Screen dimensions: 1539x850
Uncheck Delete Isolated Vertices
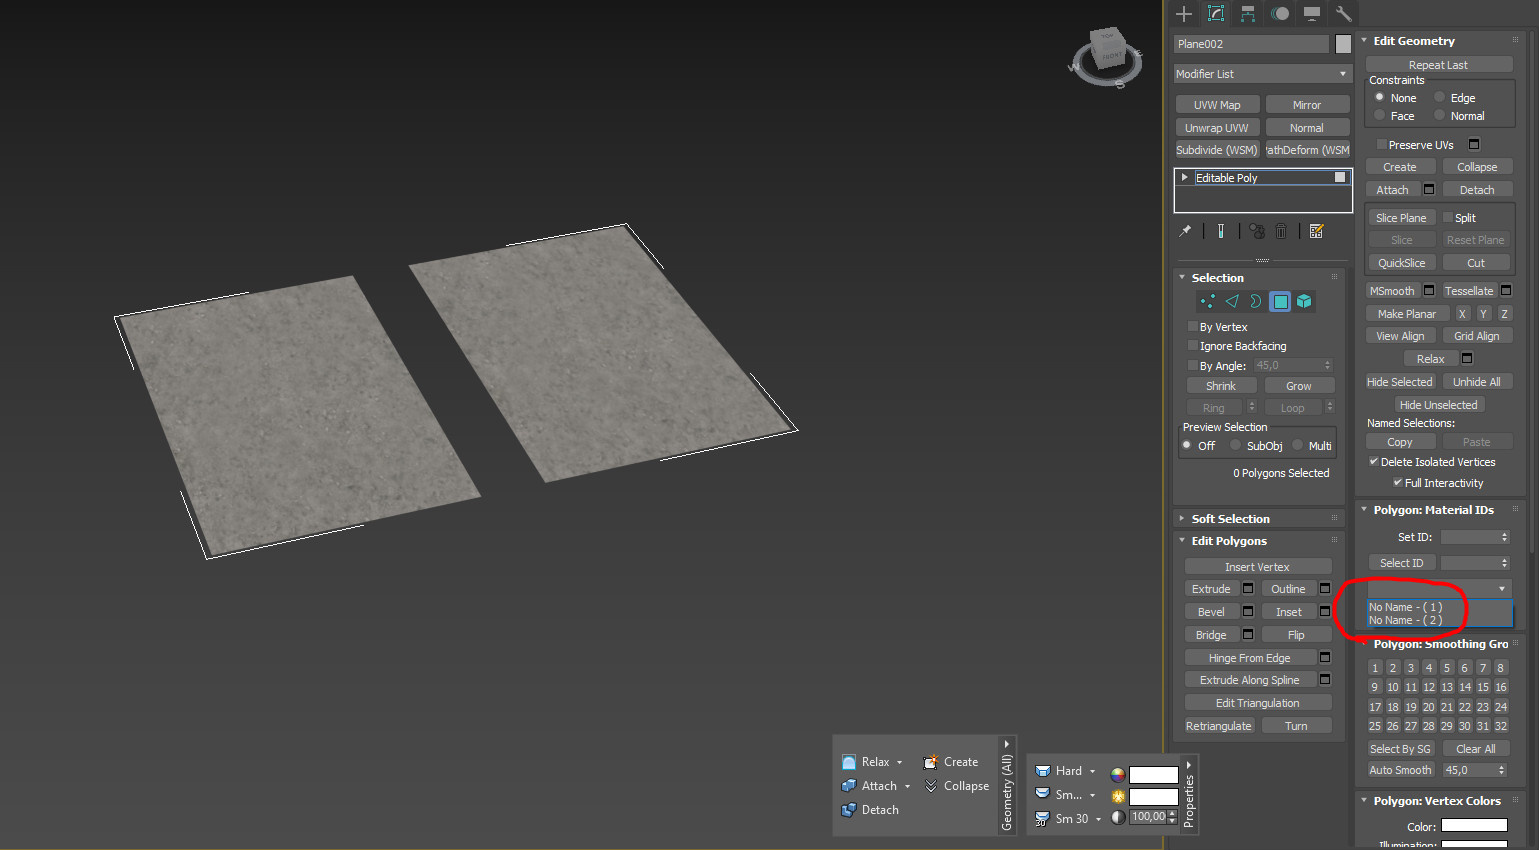pos(1374,462)
